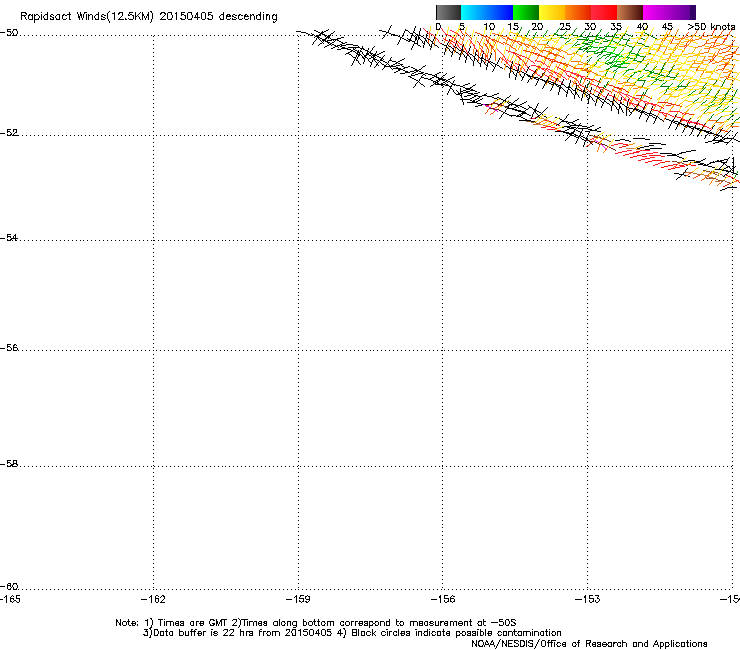Click the legend label '10'

(x=489, y=27)
